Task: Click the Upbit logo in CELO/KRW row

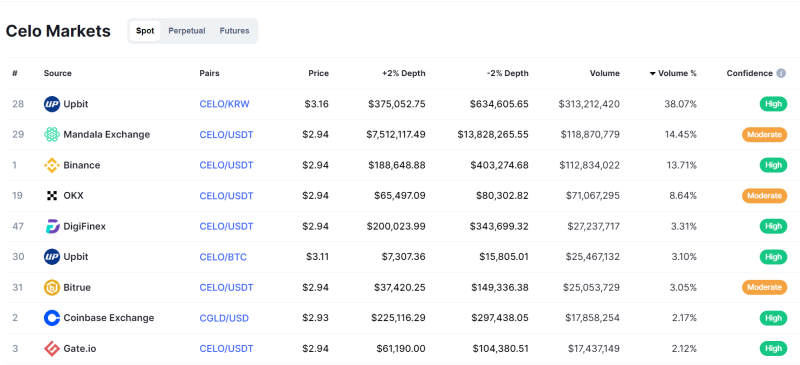Action: 52,104
